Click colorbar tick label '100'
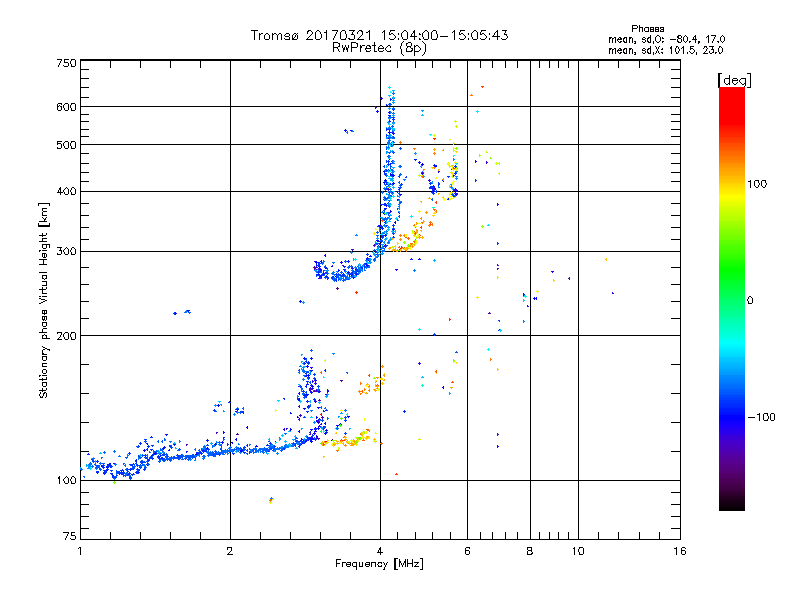 [757, 184]
